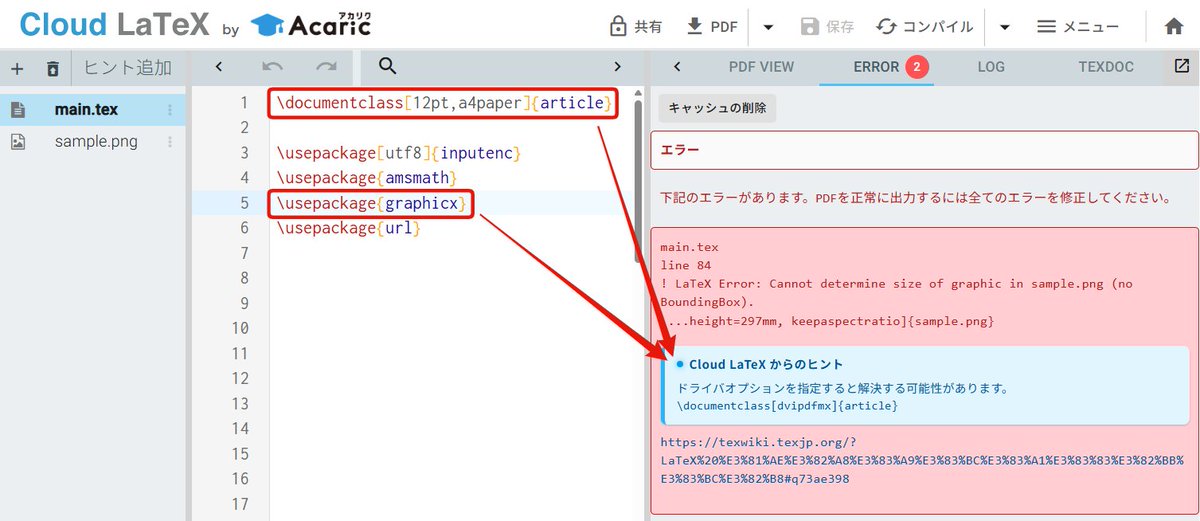Switch to the PDF VIEW tab
Image resolution: width=1200 pixels, height=521 pixels.
tap(761, 67)
